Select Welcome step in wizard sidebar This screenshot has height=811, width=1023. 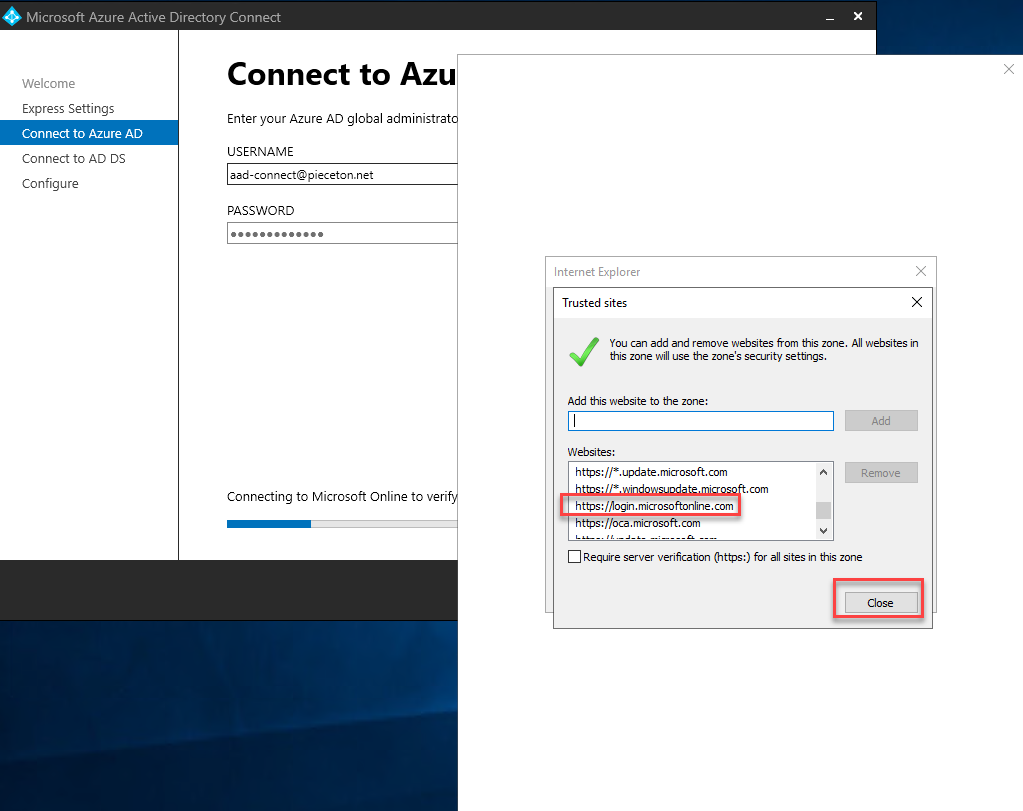coord(48,84)
